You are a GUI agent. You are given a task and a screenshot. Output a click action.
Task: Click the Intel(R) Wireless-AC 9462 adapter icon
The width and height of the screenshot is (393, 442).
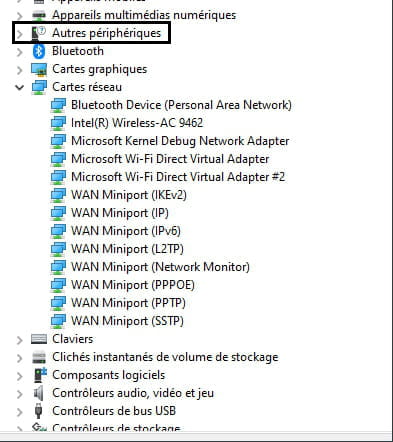(58, 123)
